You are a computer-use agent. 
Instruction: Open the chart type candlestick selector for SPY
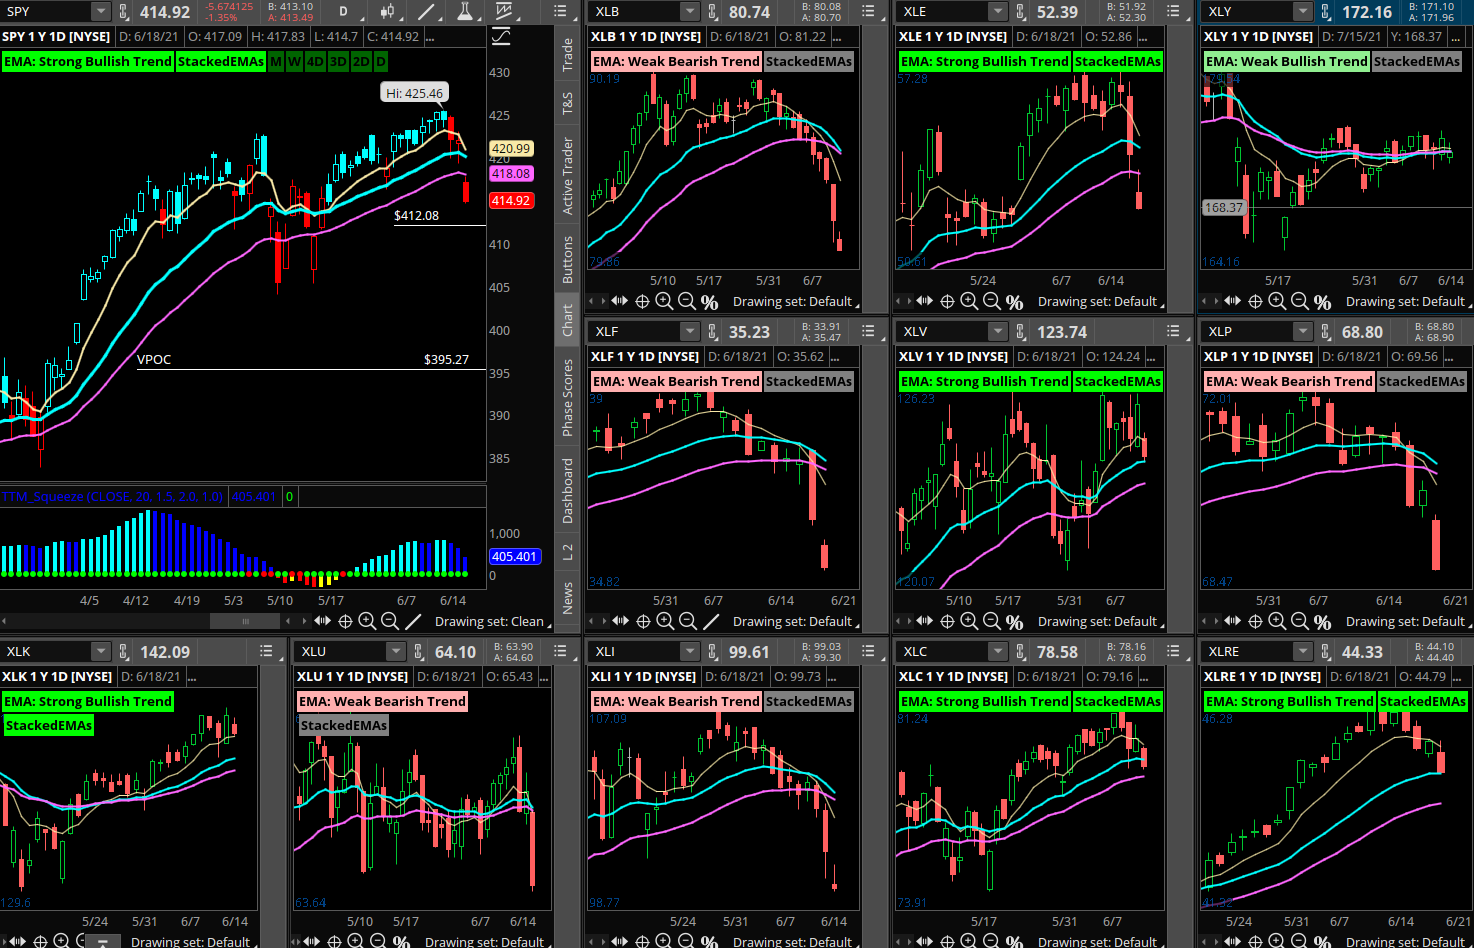pos(388,12)
